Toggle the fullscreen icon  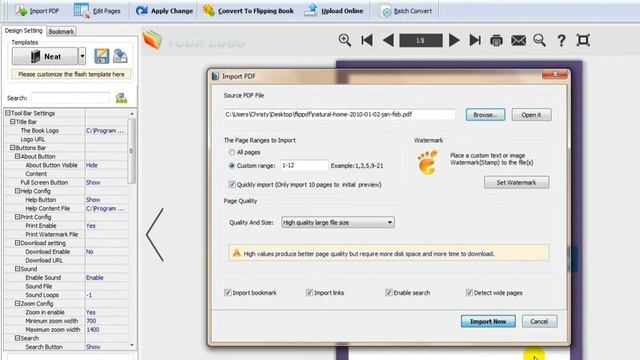583,40
